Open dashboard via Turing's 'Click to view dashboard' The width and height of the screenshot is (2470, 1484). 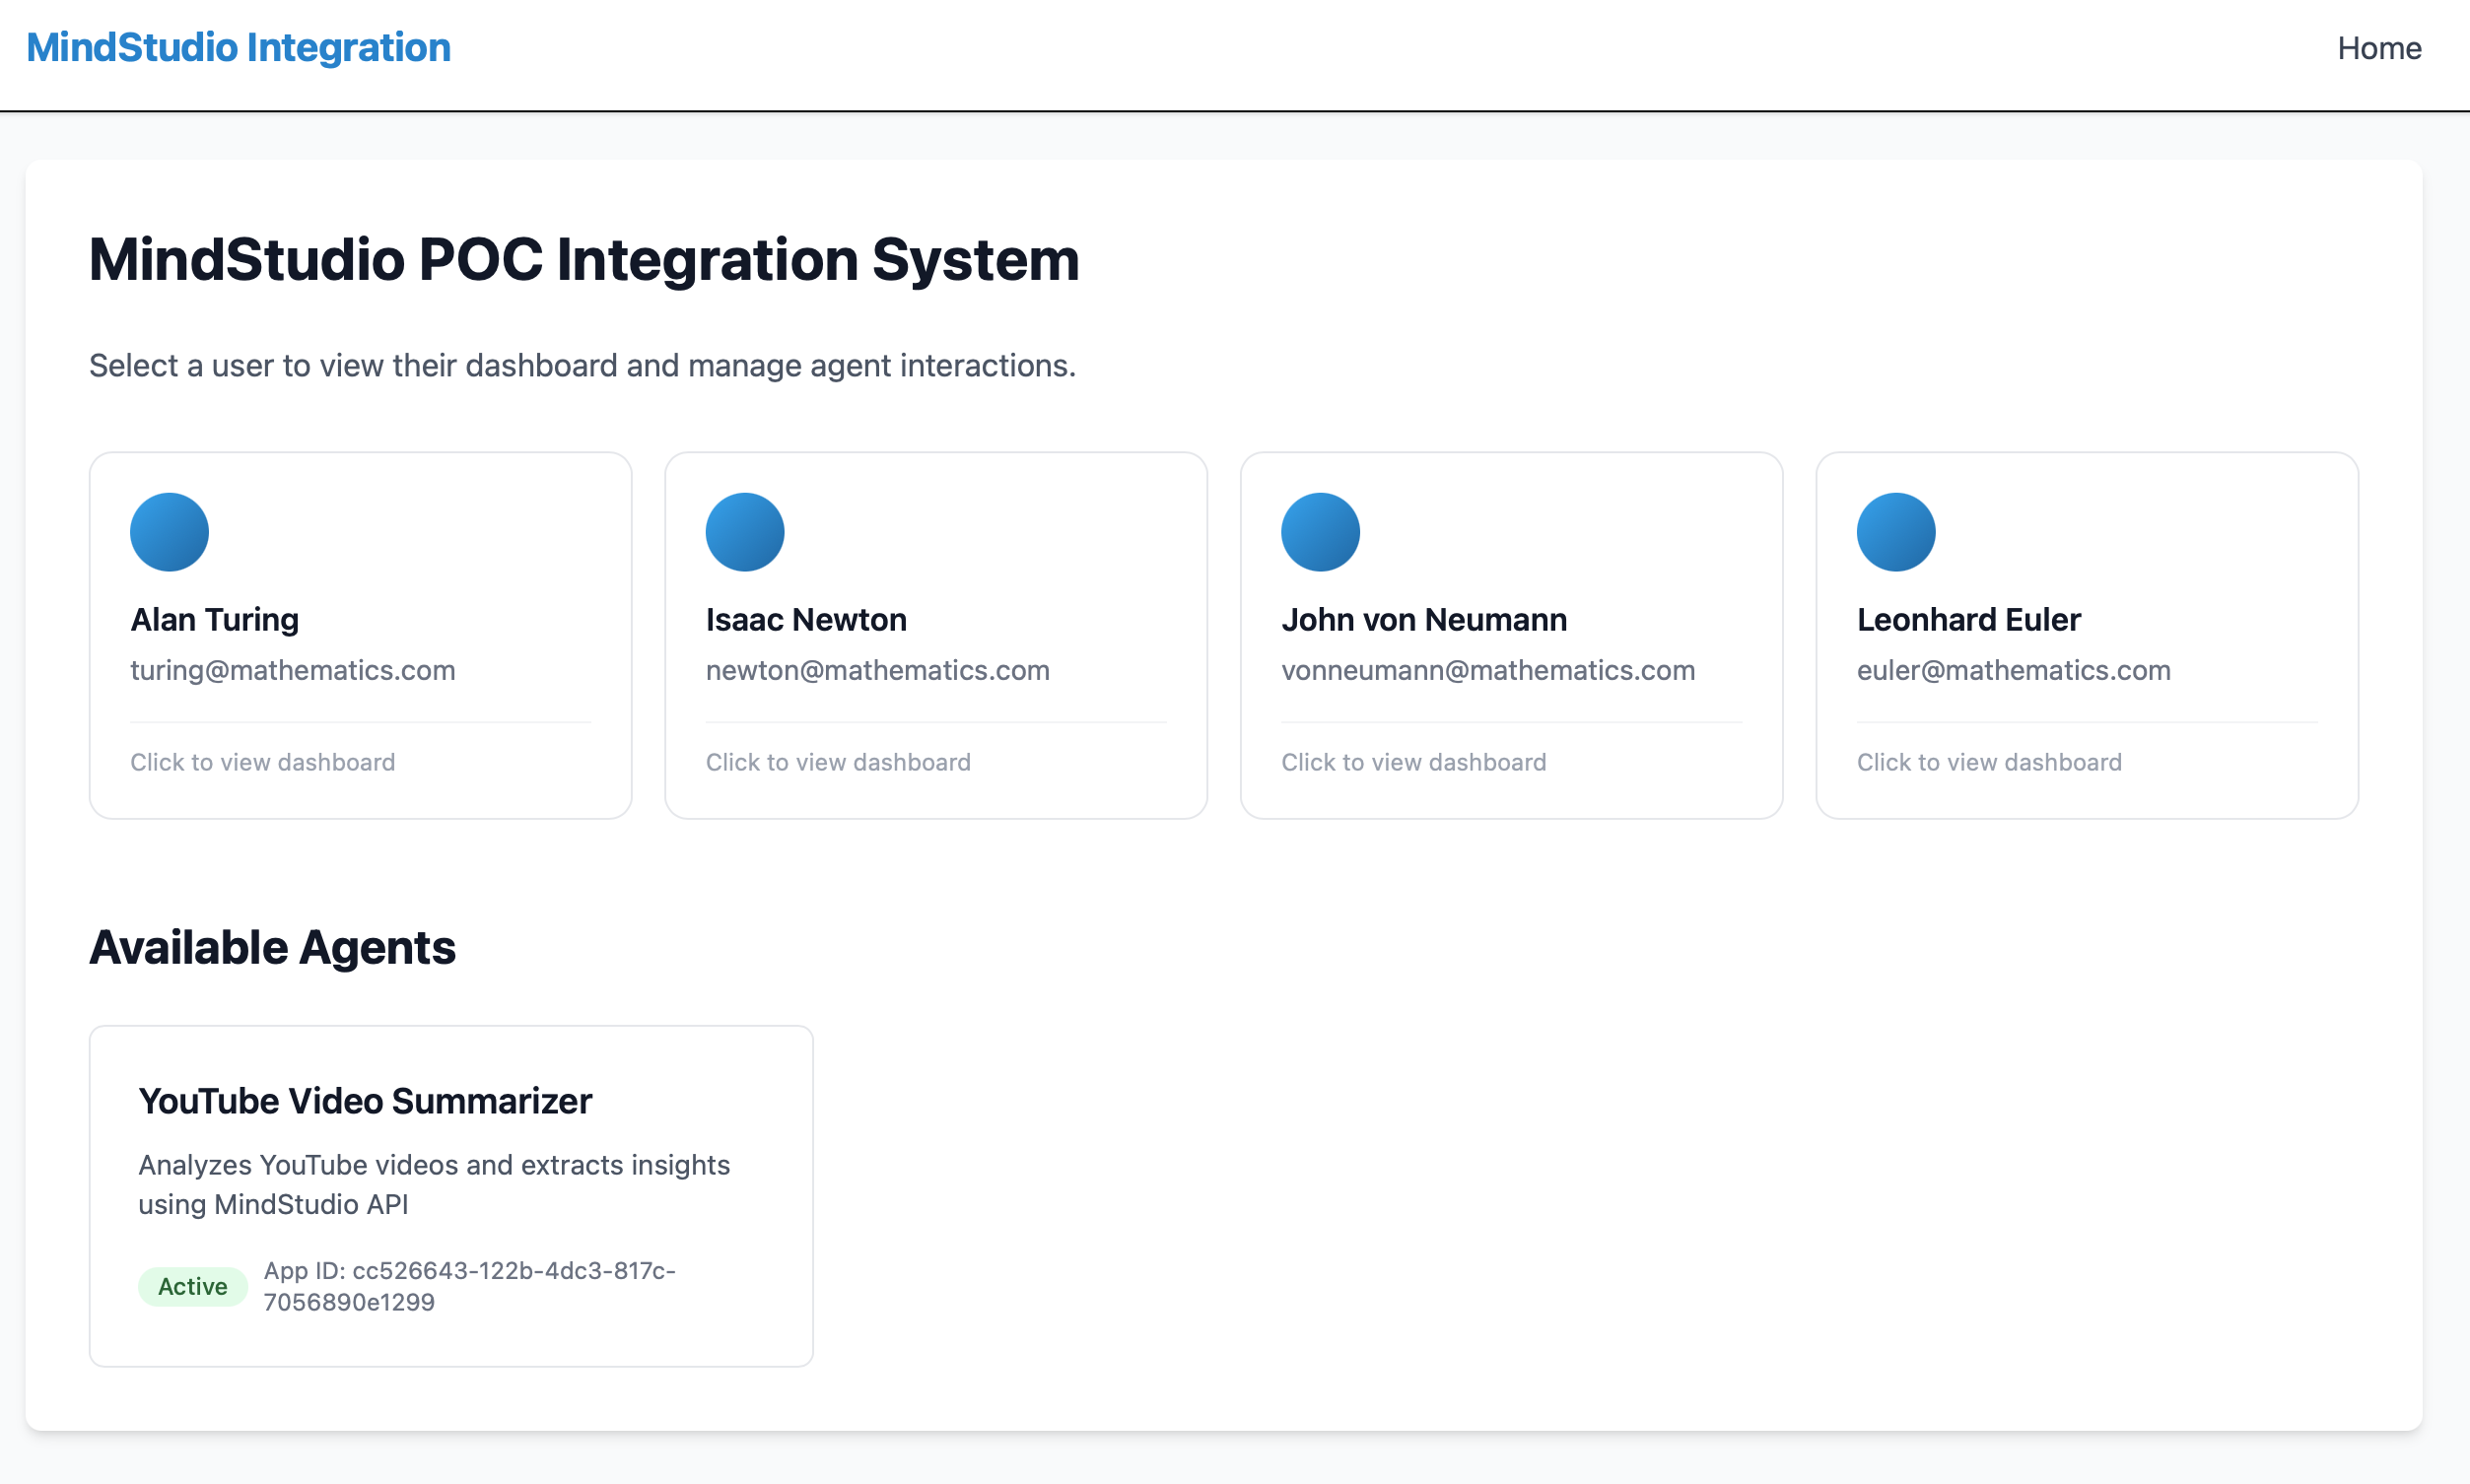point(262,762)
